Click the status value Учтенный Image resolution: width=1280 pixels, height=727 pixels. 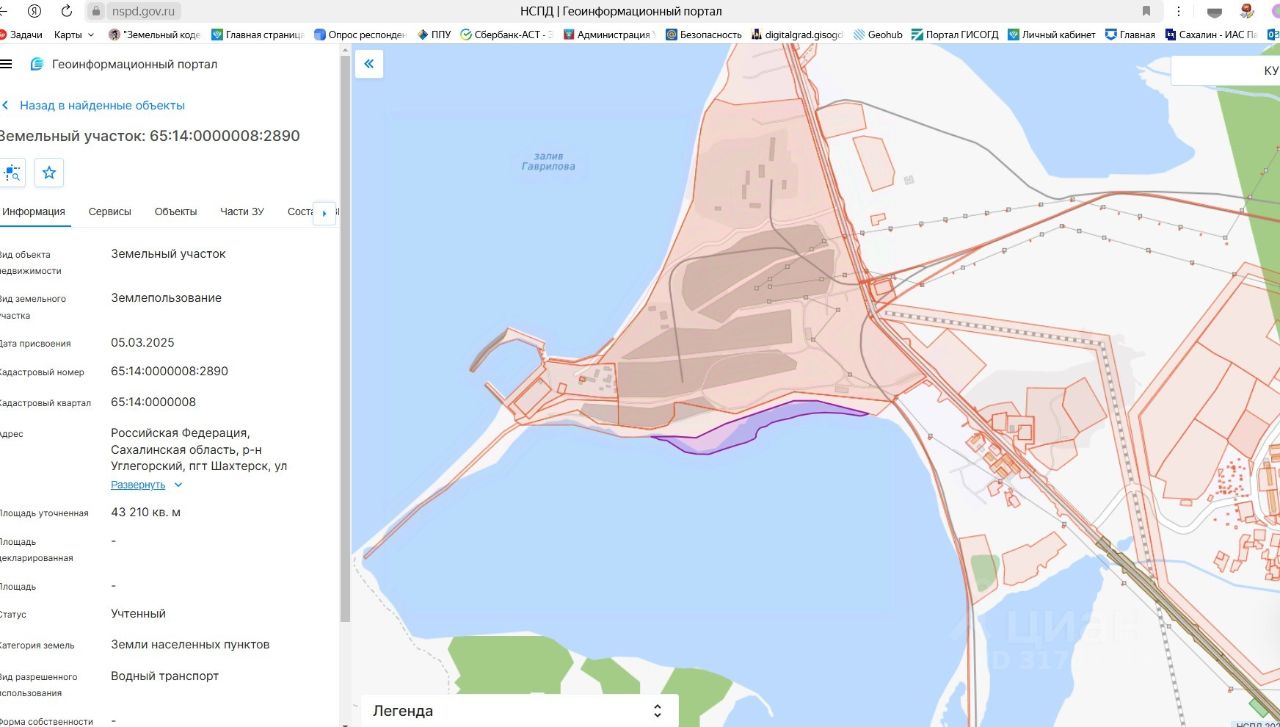pyautogui.click(x=139, y=614)
